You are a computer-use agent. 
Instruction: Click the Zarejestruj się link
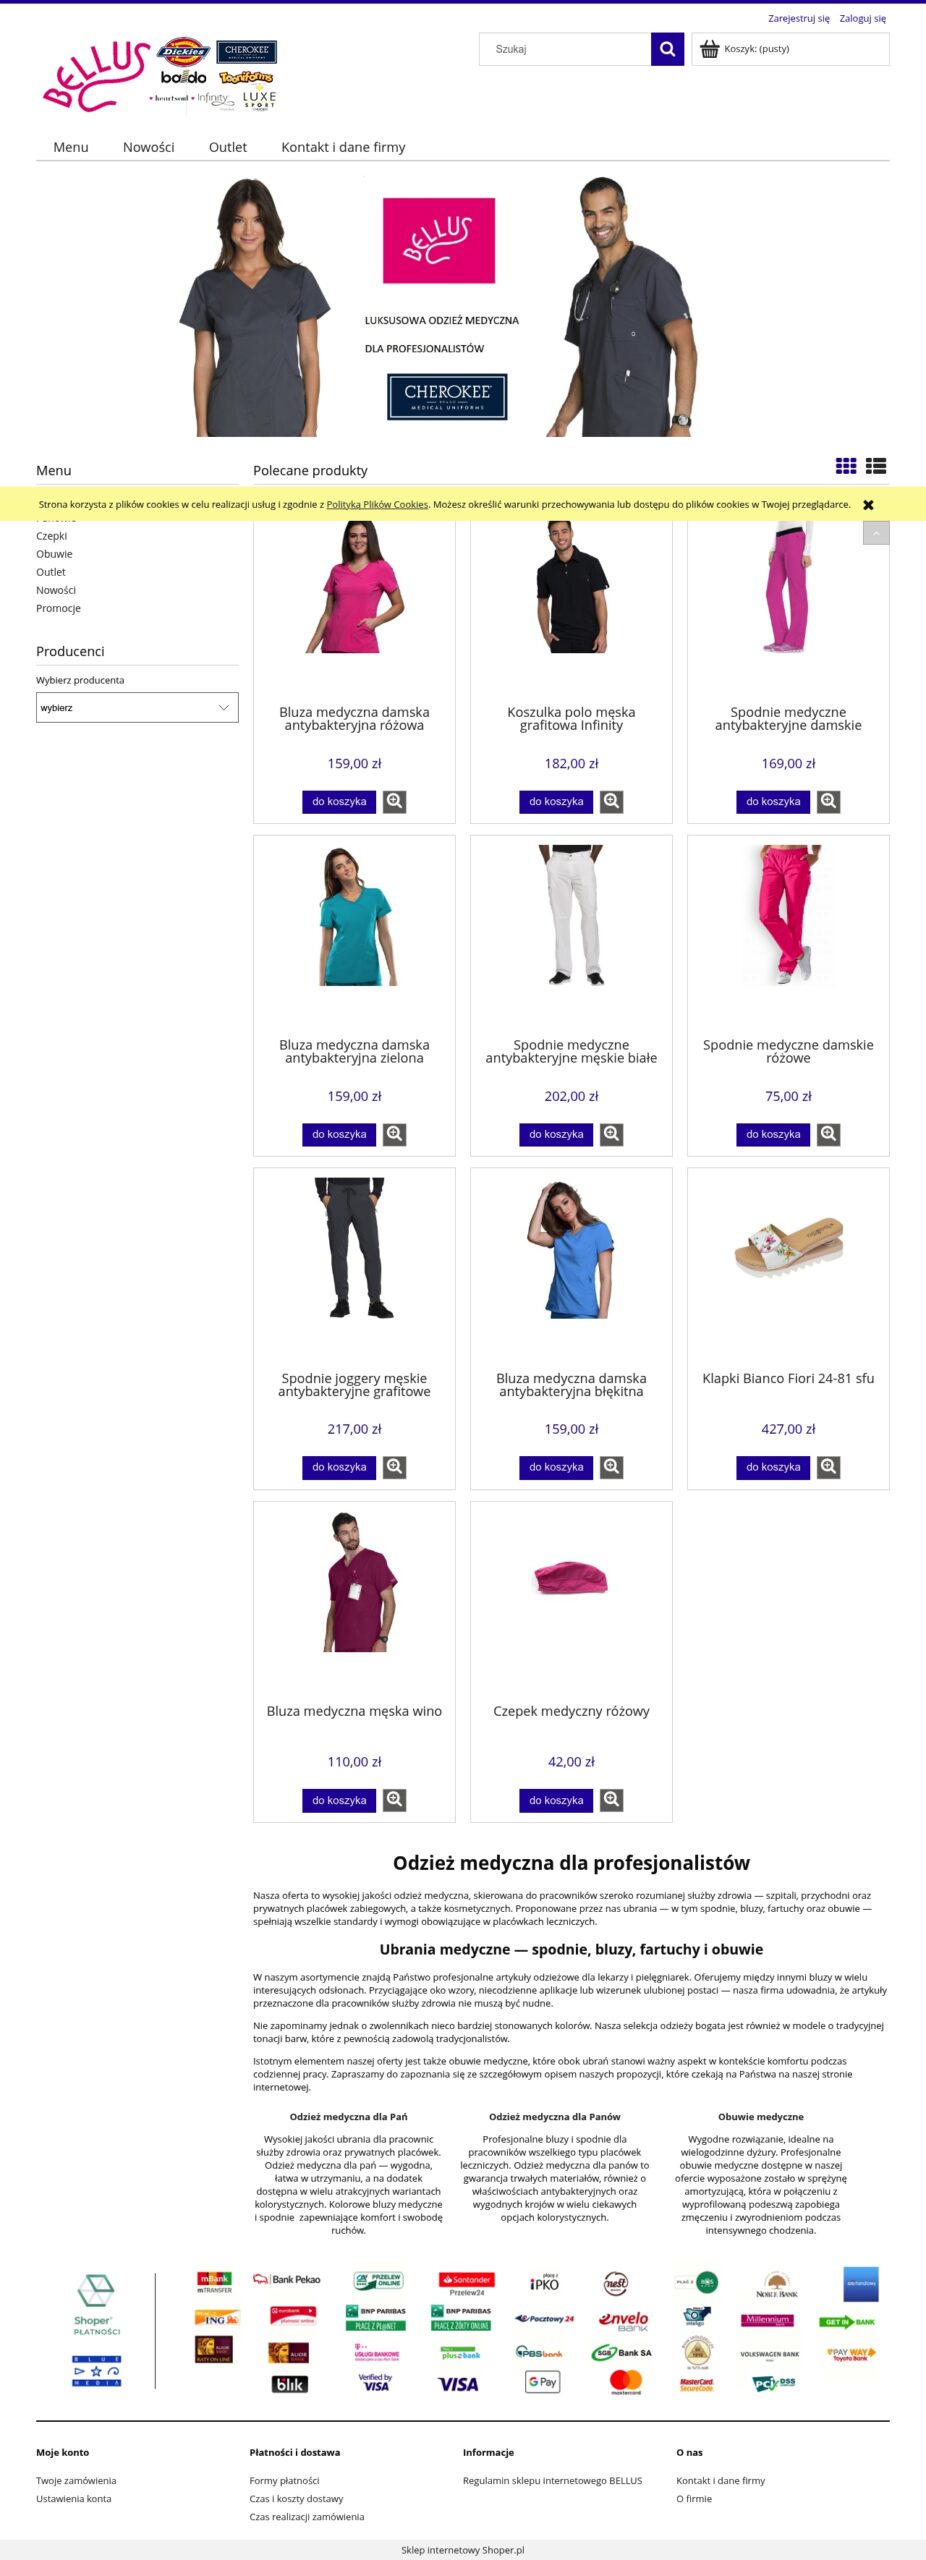[798, 18]
